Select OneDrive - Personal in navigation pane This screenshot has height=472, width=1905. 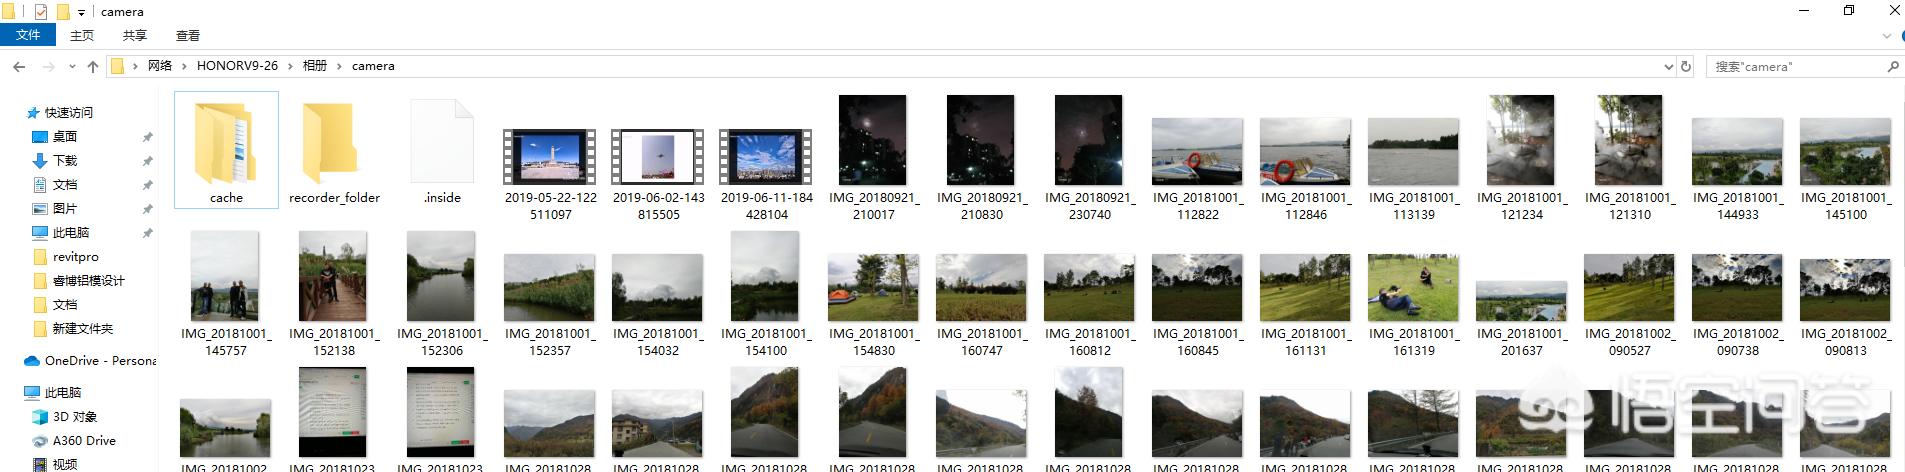coord(100,360)
